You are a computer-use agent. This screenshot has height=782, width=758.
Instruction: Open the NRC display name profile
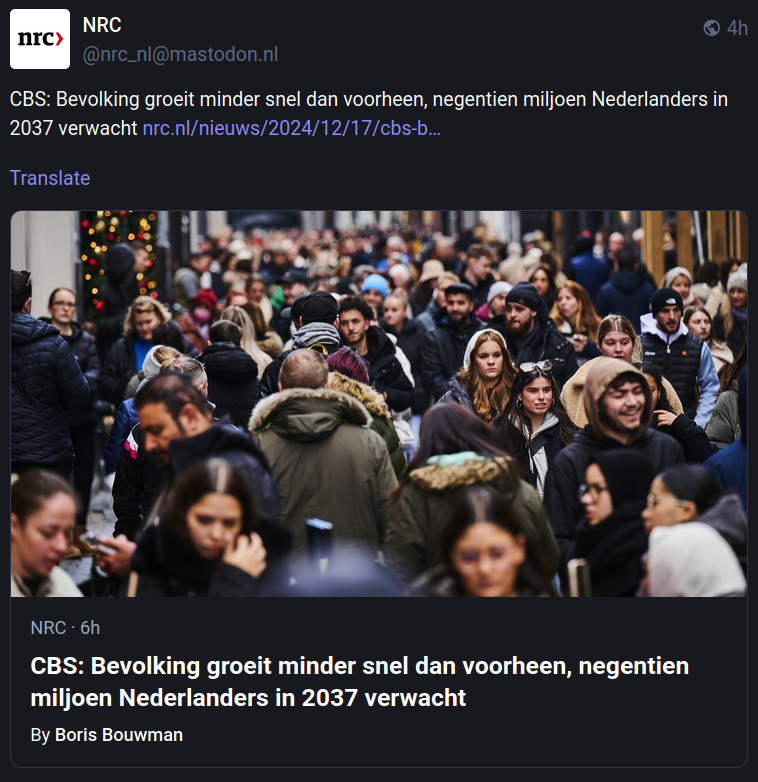102,25
